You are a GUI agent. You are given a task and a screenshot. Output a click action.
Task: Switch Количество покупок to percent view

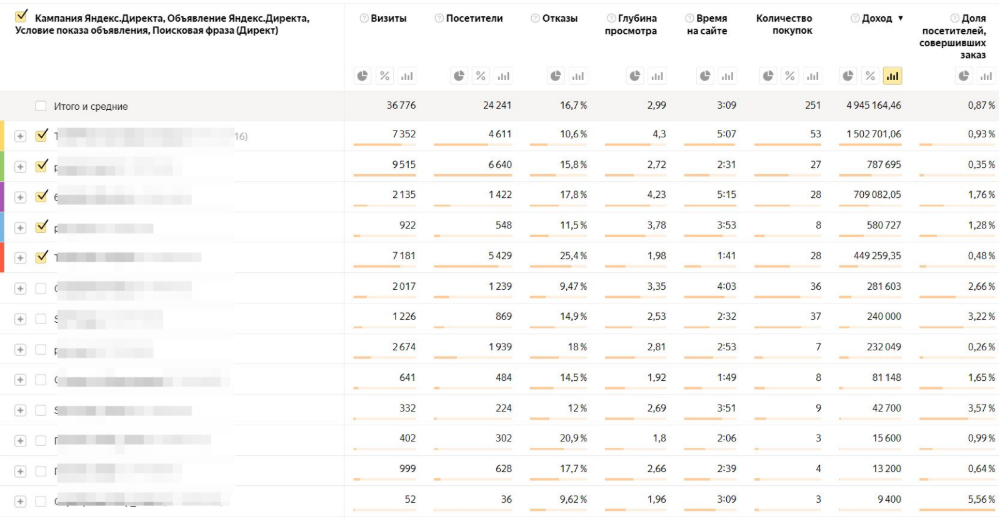tap(790, 76)
